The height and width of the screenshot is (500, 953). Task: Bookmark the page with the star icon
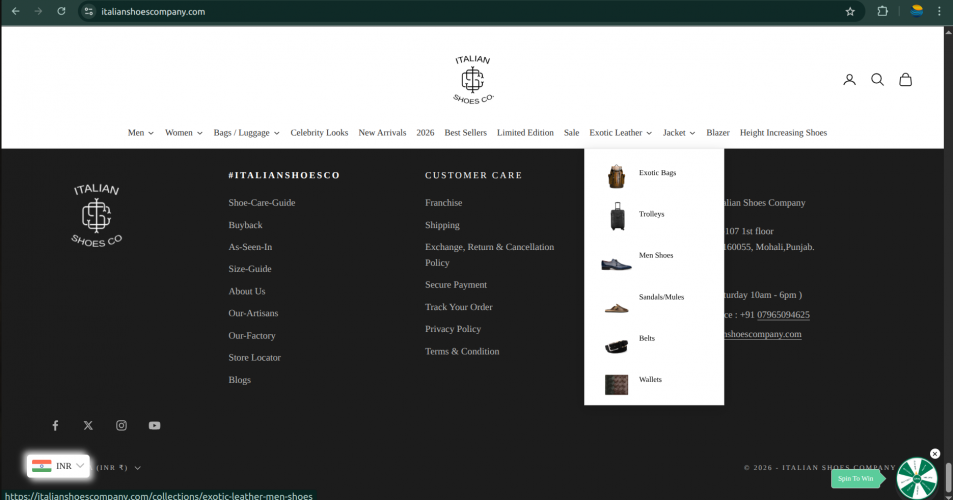point(850,12)
